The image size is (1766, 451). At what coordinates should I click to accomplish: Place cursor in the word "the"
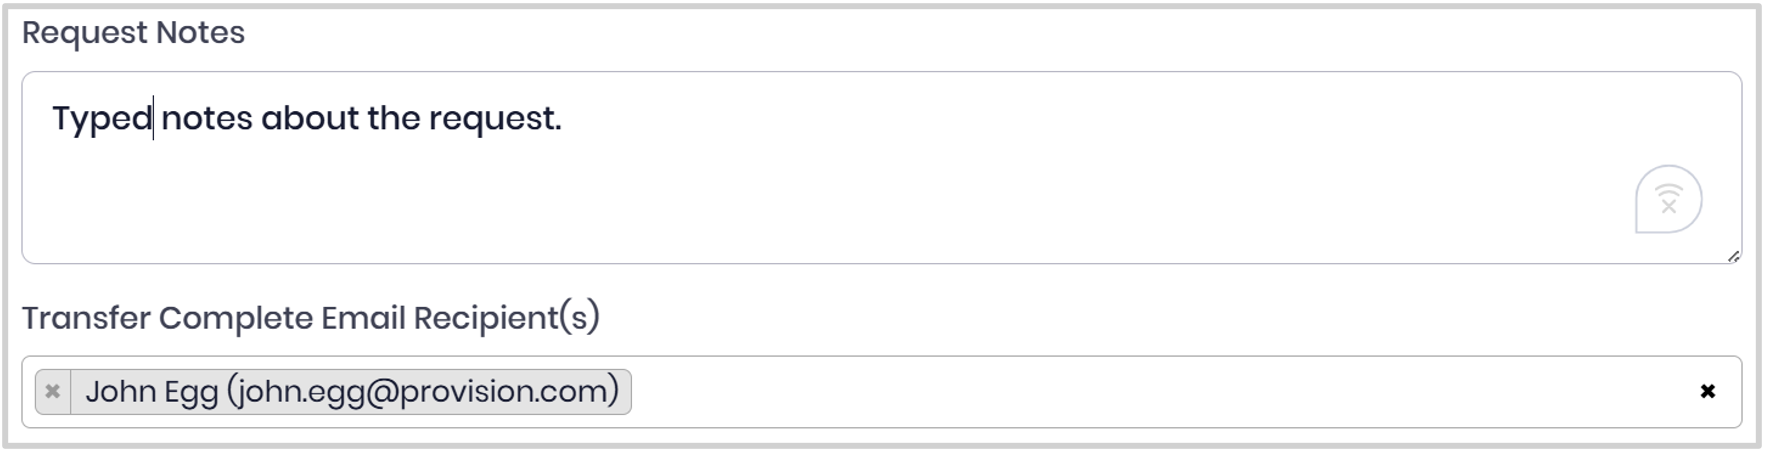coord(394,119)
